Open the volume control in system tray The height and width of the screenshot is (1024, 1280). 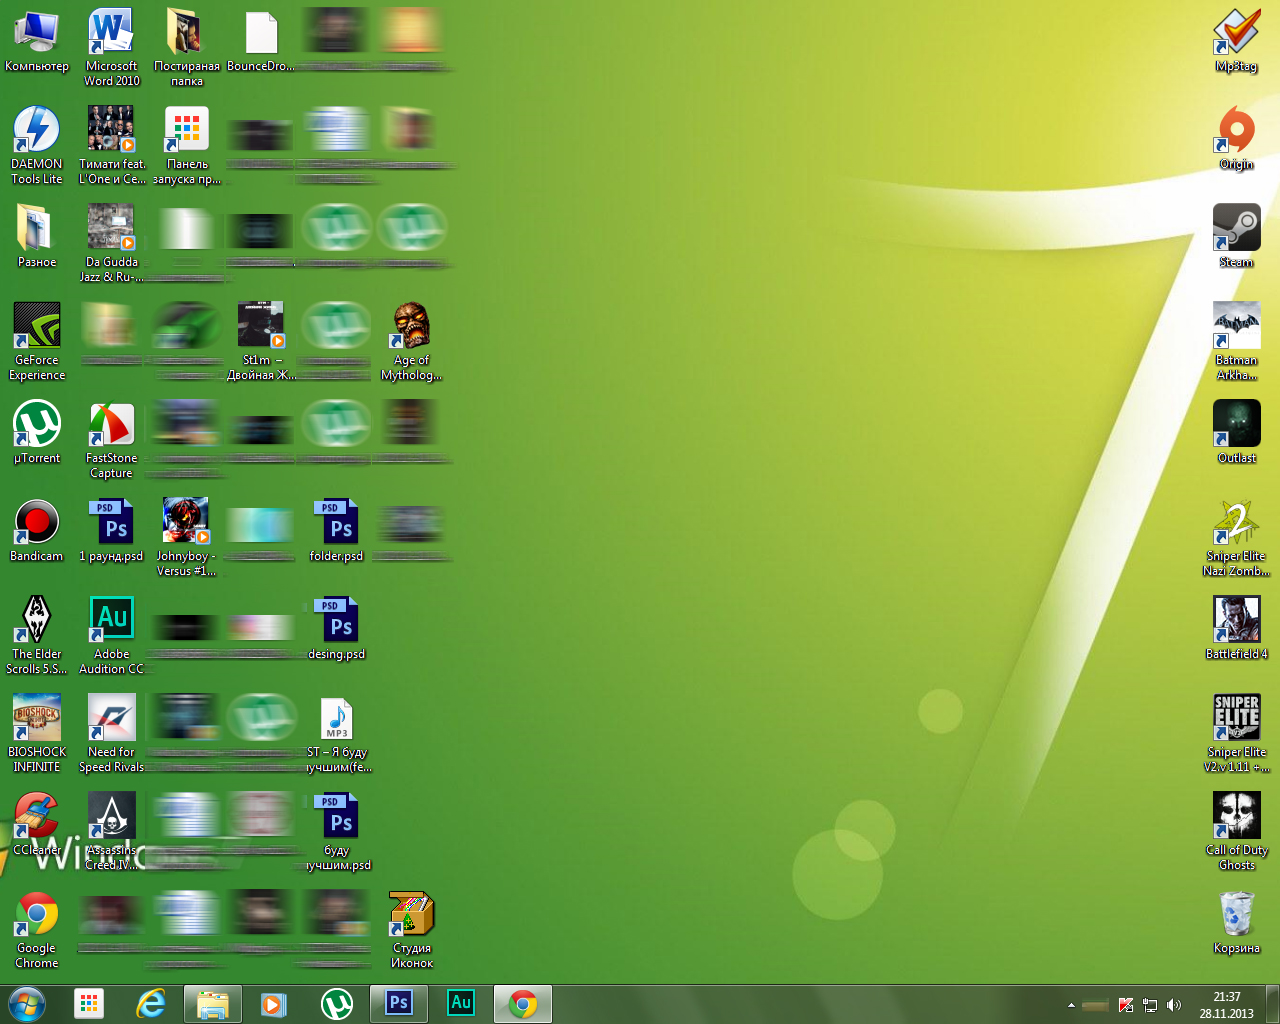point(1174,1005)
